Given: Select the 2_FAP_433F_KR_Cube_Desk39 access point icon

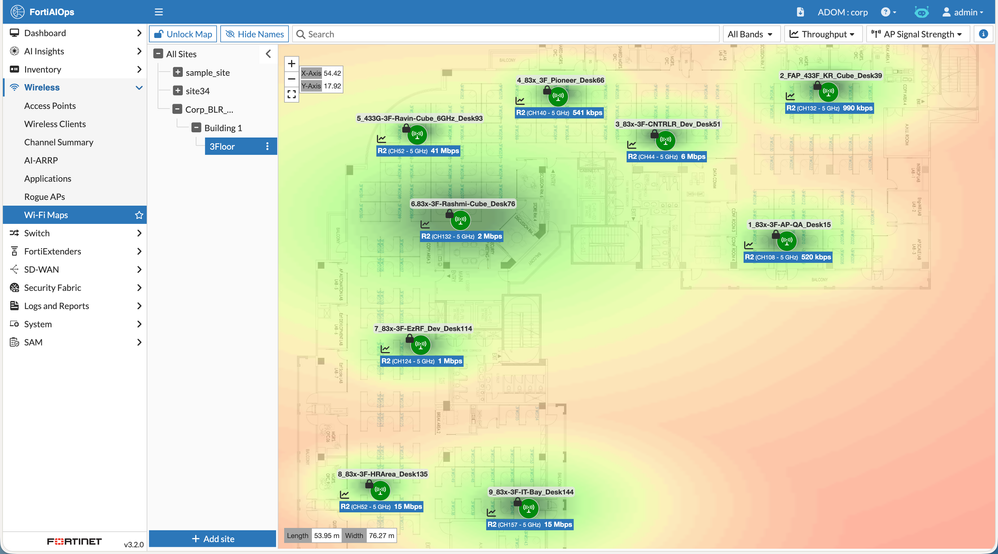Looking at the screenshot, I should click(x=828, y=92).
